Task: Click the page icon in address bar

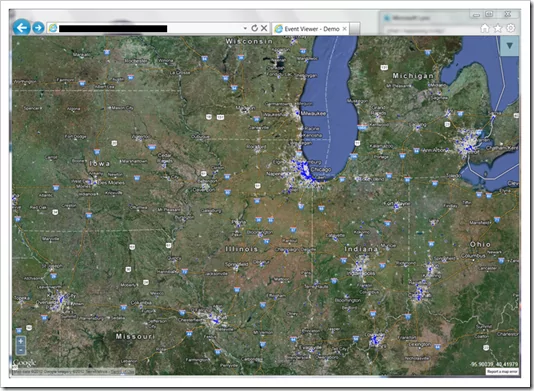Action: coord(53,28)
